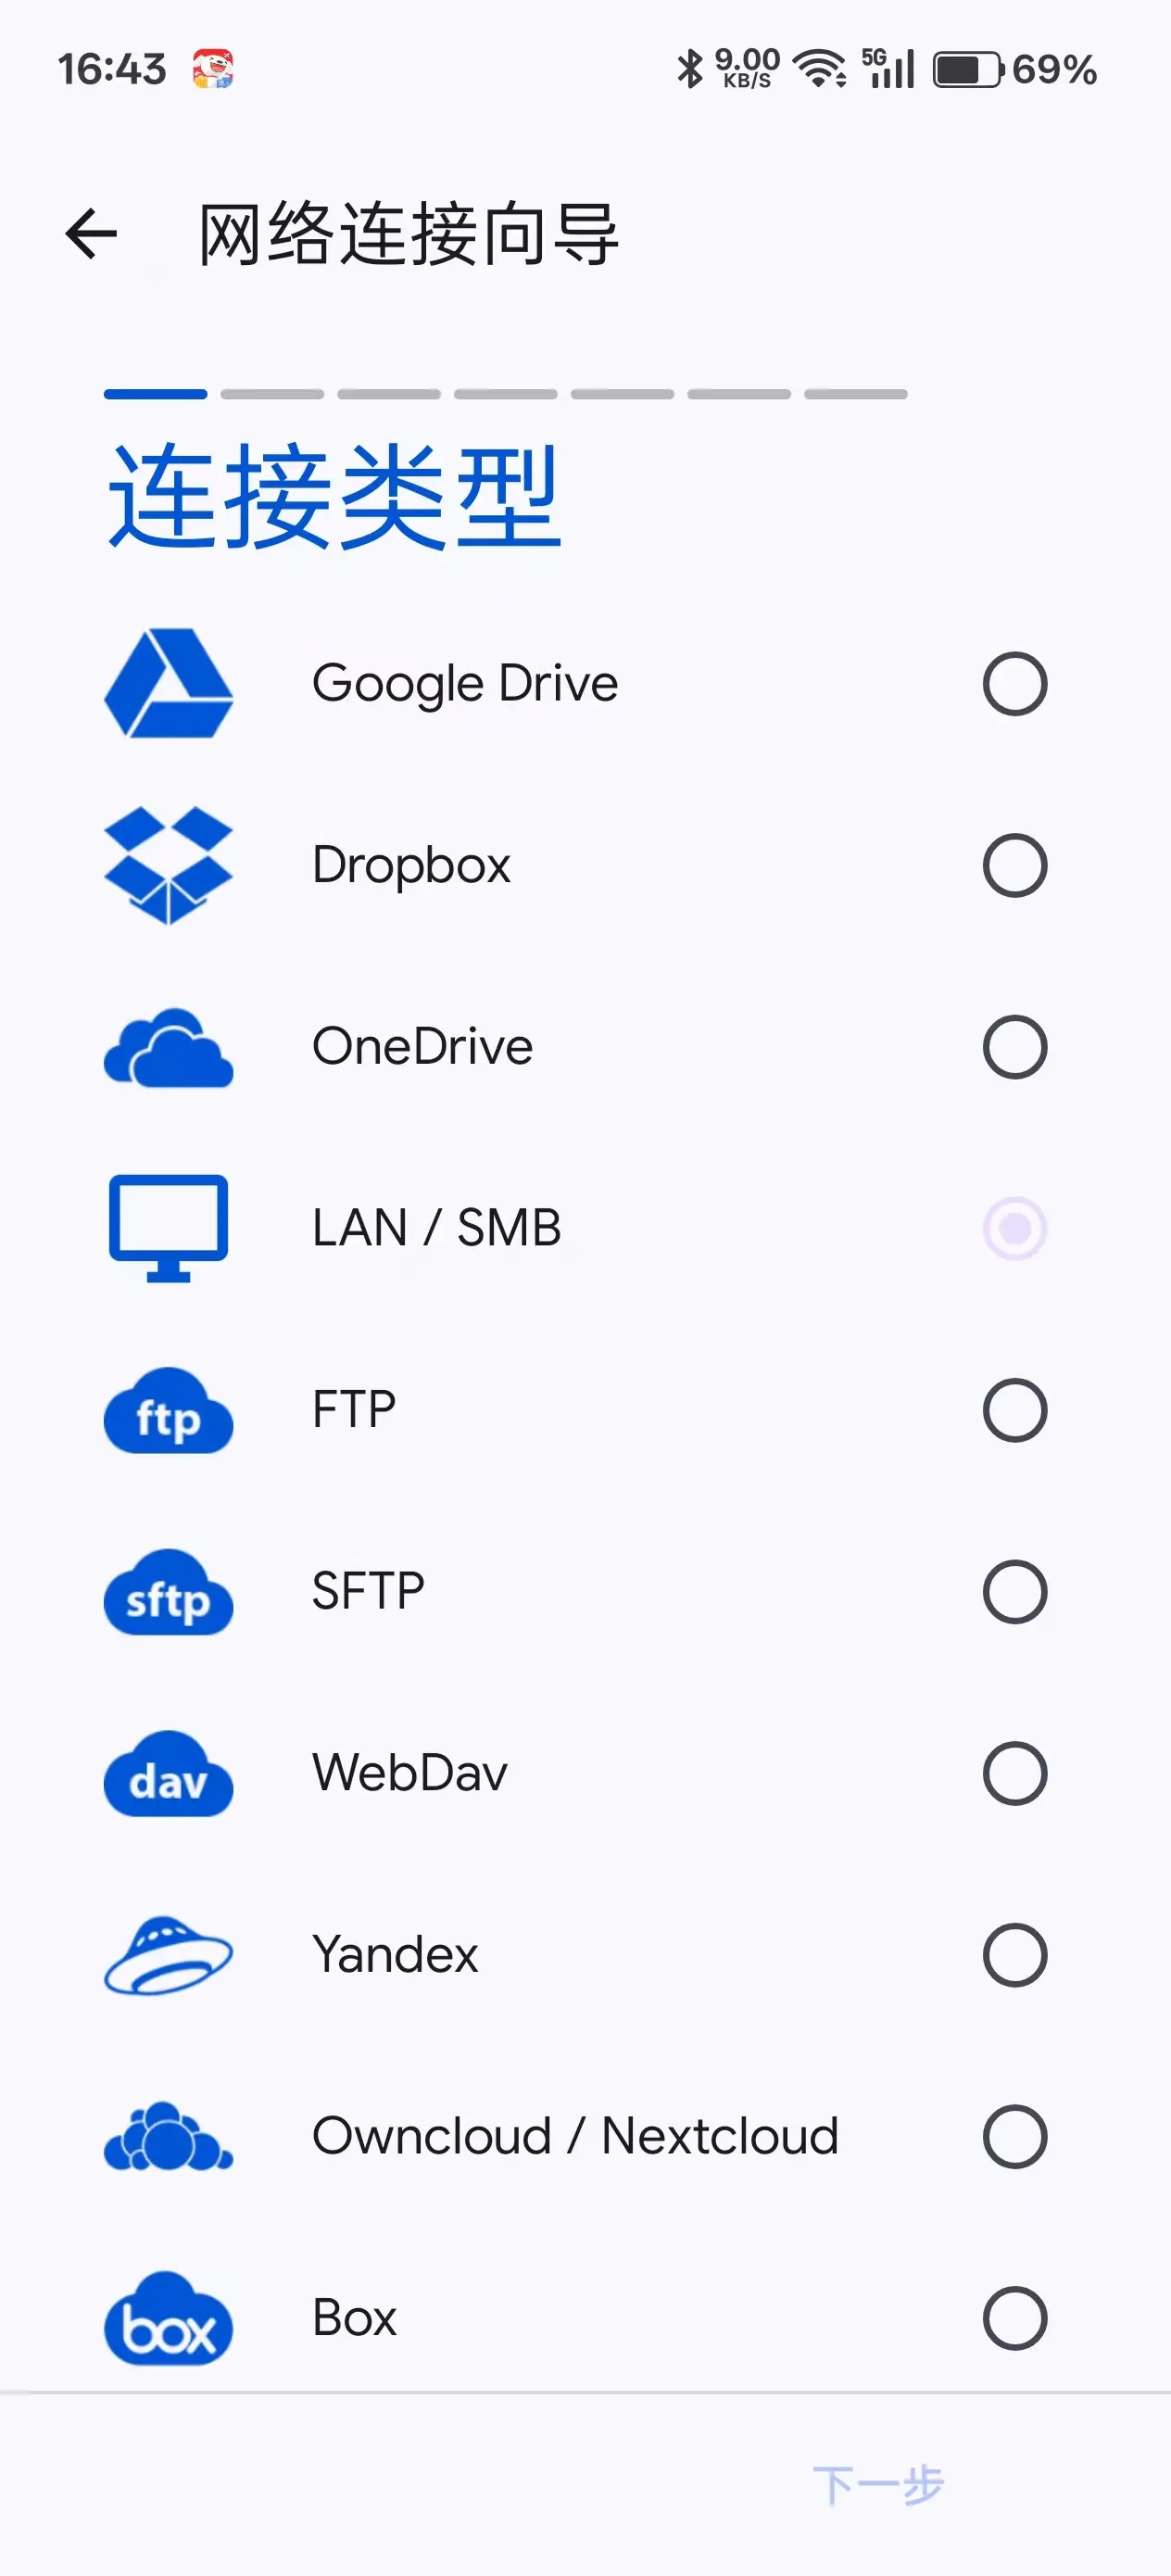Tap the WebDav cloud icon
The width and height of the screenshot is (1171, 2576).
[168, 1773]
